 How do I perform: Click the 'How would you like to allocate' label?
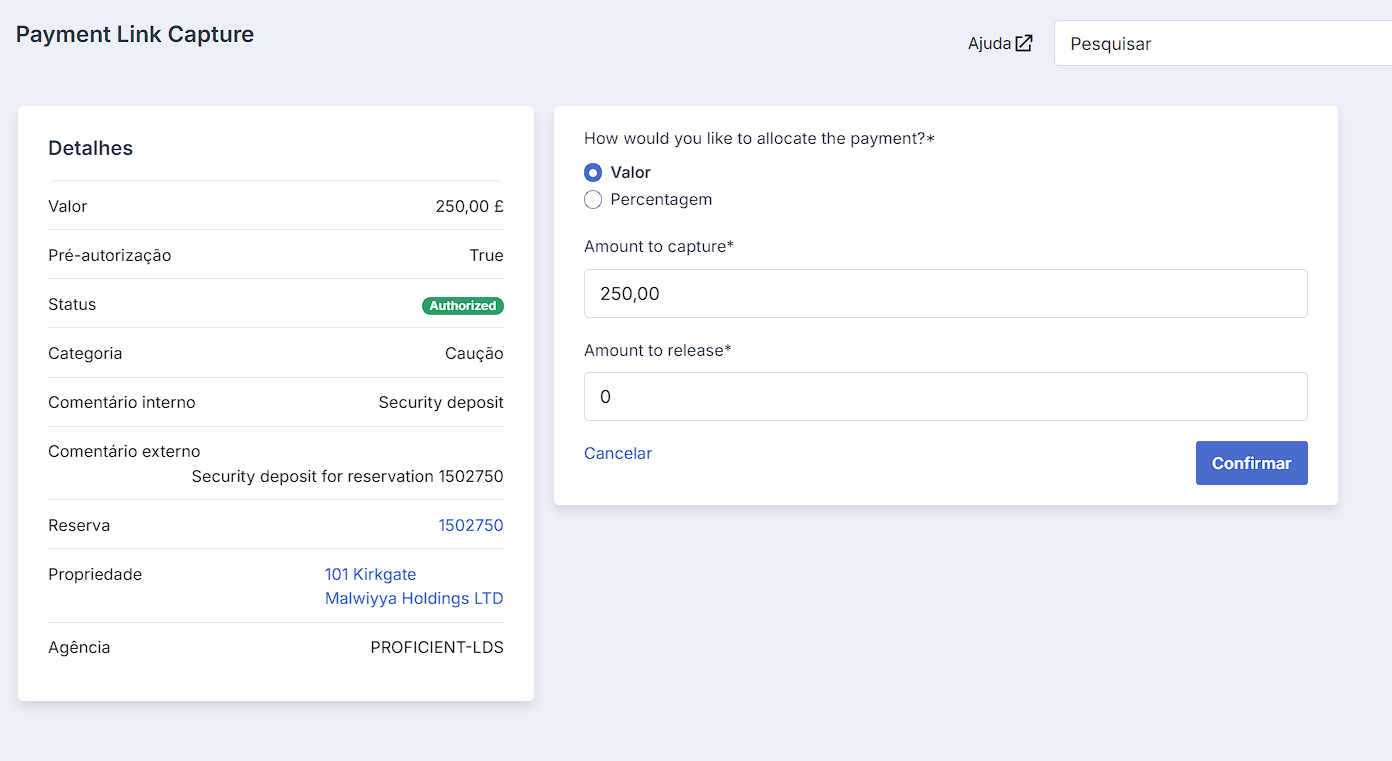coord(760,139)
